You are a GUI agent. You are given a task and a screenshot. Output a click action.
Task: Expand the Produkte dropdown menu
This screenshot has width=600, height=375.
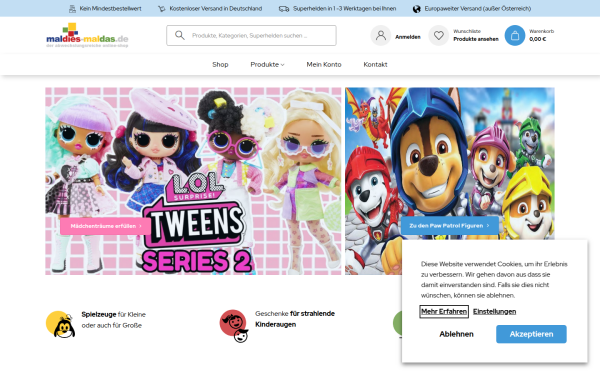[x=267, y=65]
